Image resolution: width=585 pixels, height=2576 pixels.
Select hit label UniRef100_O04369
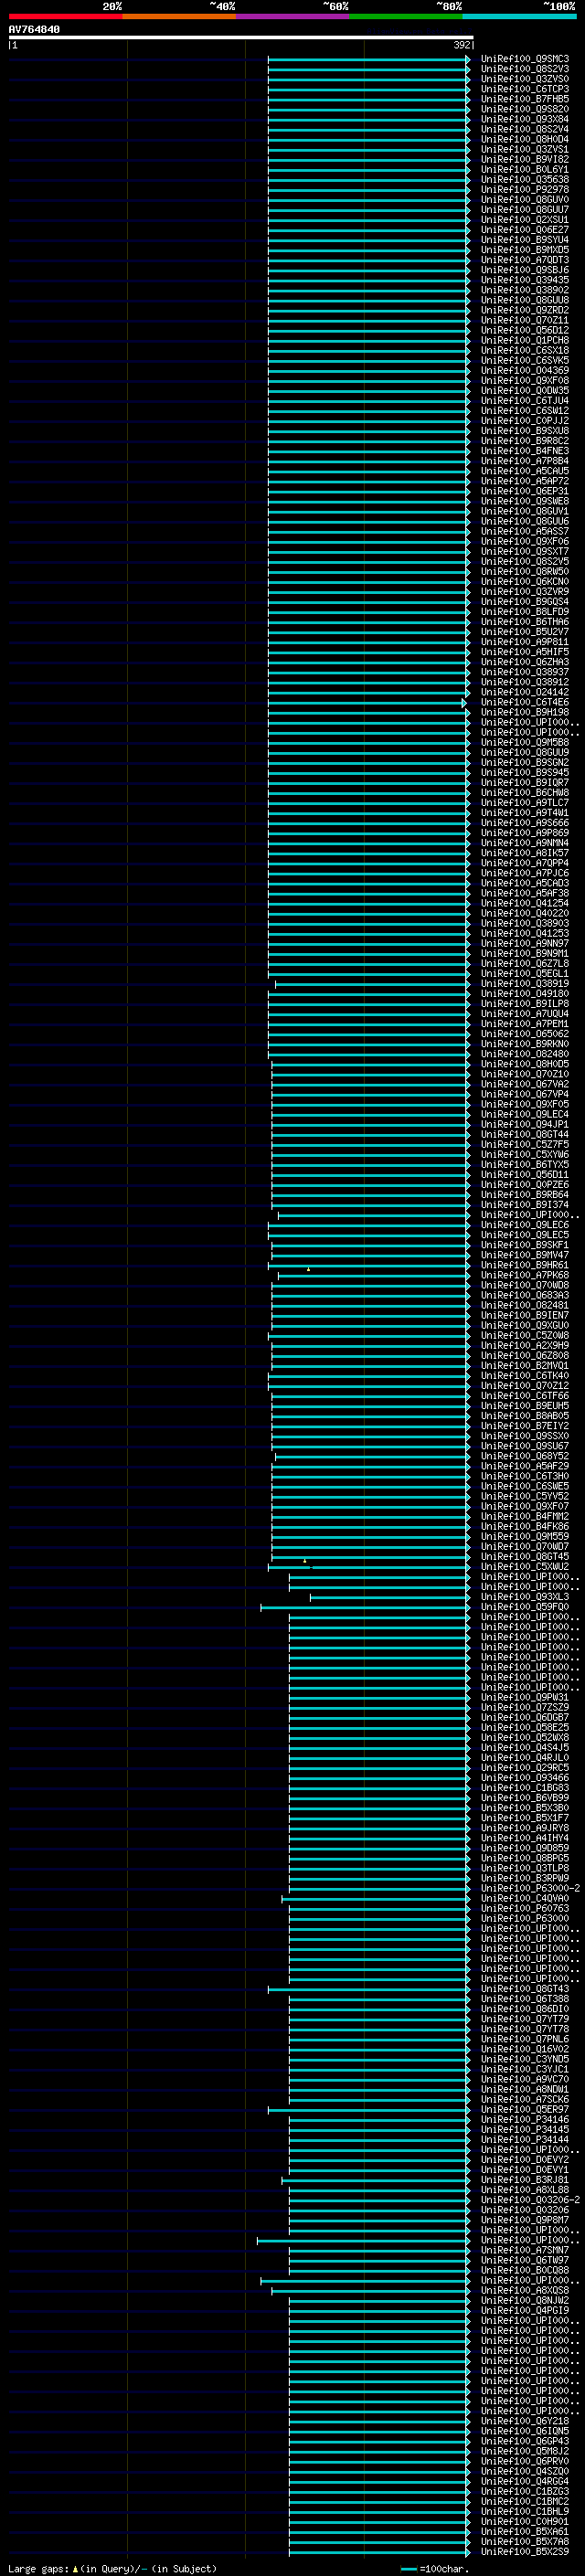[524, 370]
